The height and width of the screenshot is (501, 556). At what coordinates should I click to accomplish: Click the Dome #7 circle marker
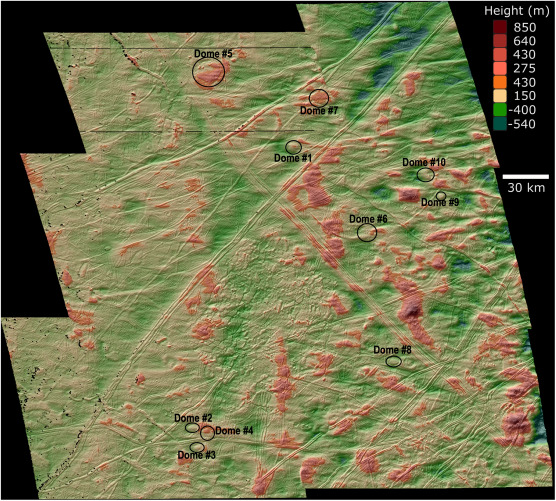pyautogui.click(x=319, y=98)
